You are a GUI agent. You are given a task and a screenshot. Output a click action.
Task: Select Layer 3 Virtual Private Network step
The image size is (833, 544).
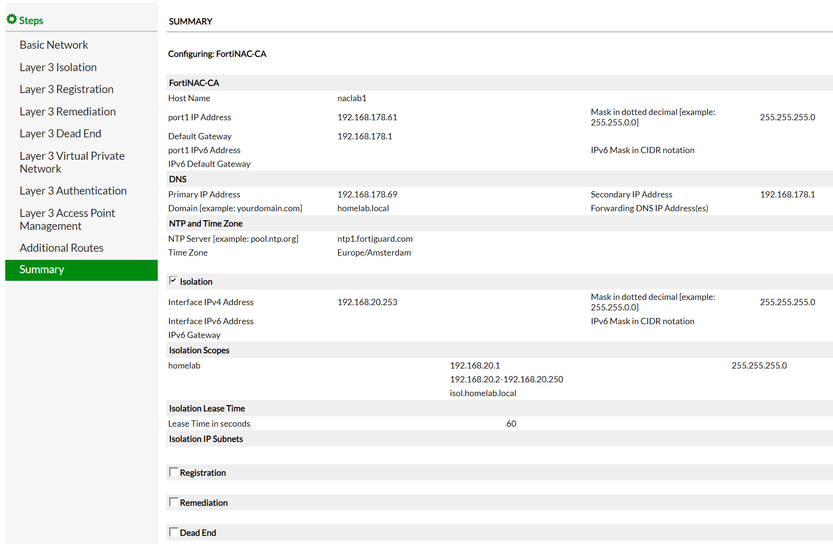coord(72,162)
